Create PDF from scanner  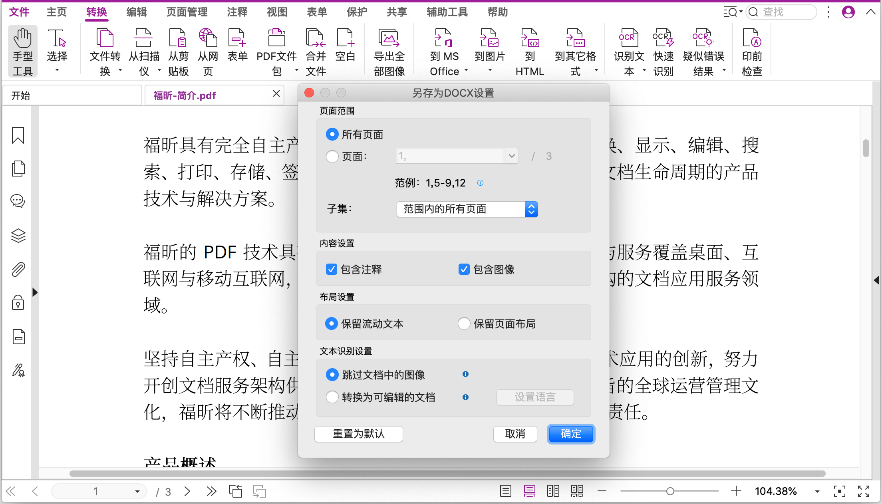[x=143, y=51]
